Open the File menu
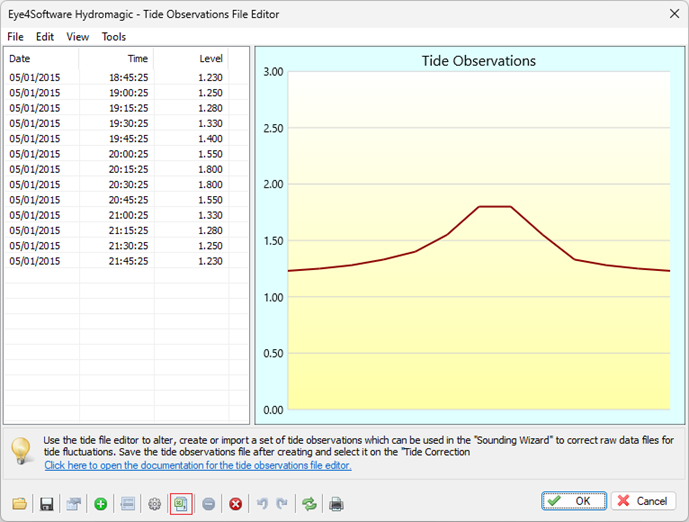689x522 pixels. click(15, 37)
